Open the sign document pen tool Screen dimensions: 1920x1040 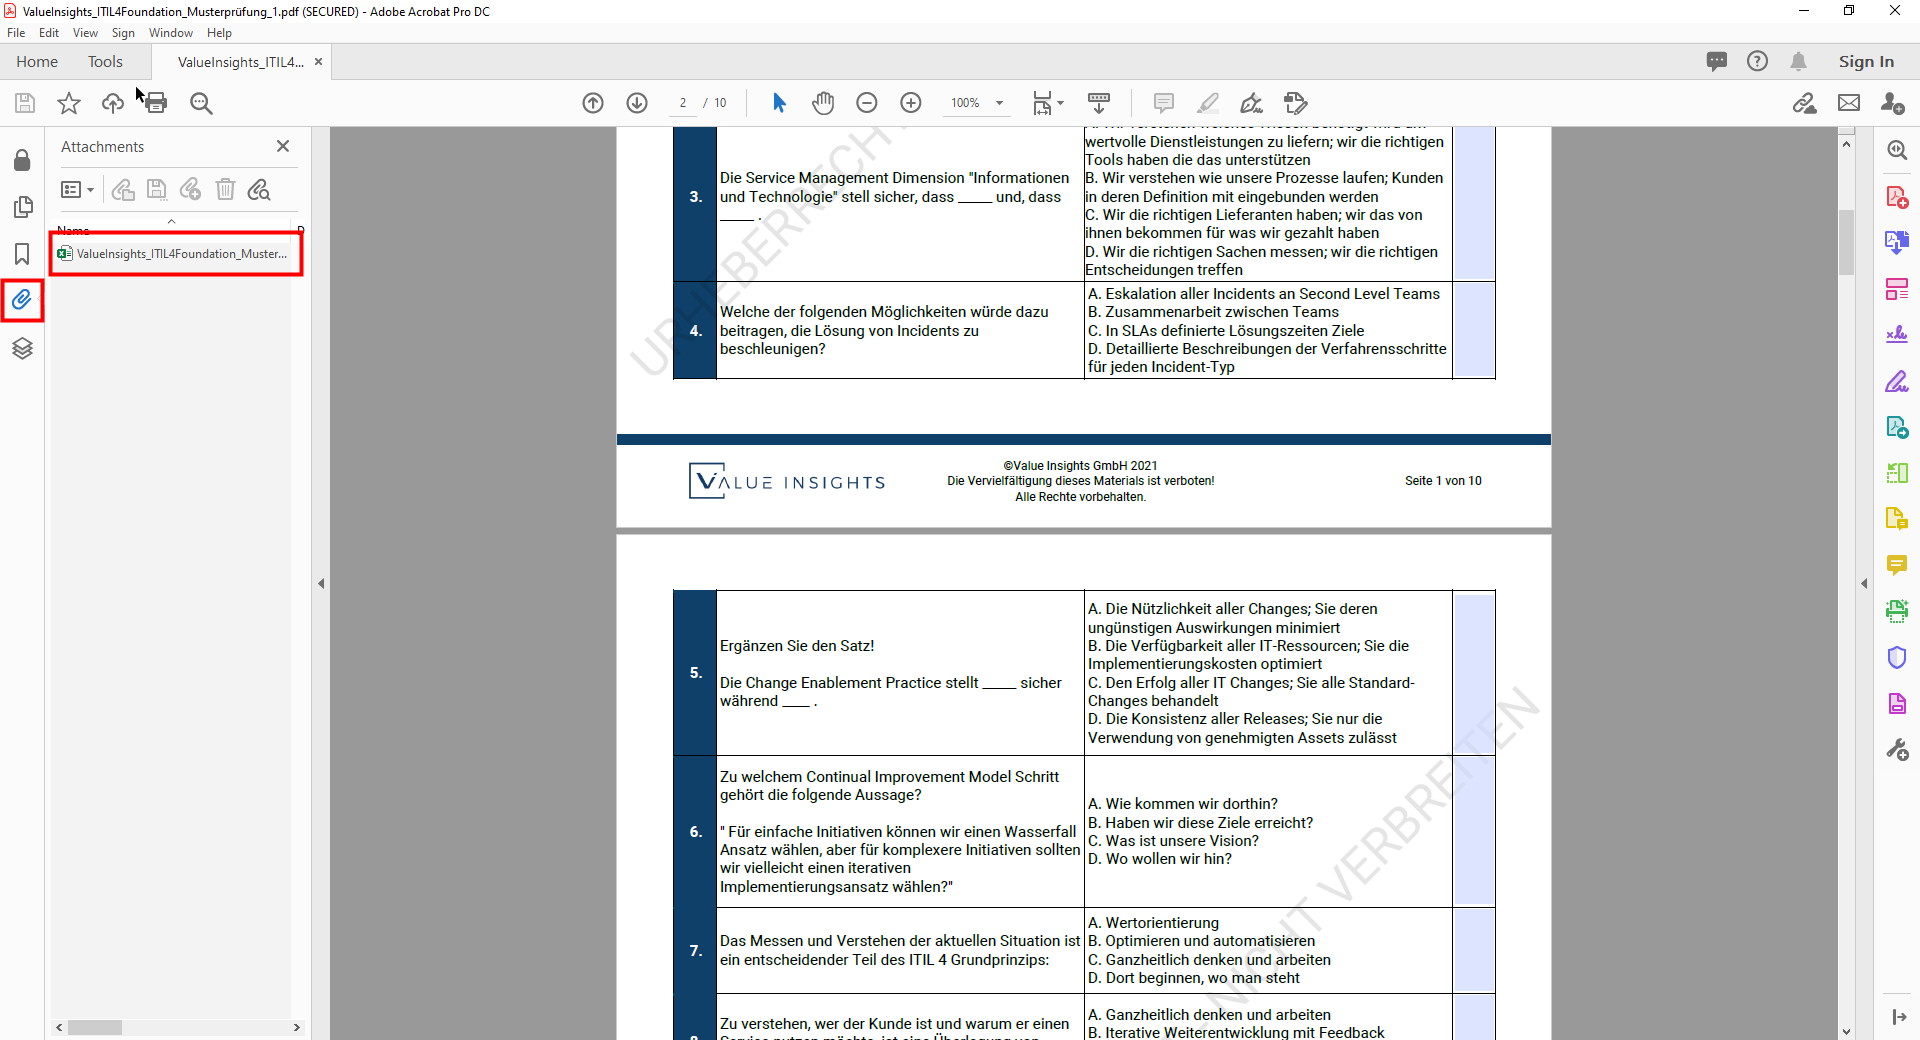tap(1251, 103)
